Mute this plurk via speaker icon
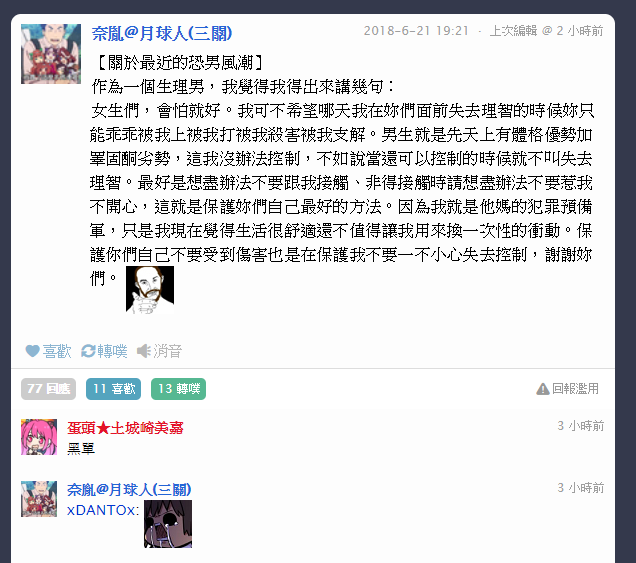The image size is (636, 563). click(144, 351)
